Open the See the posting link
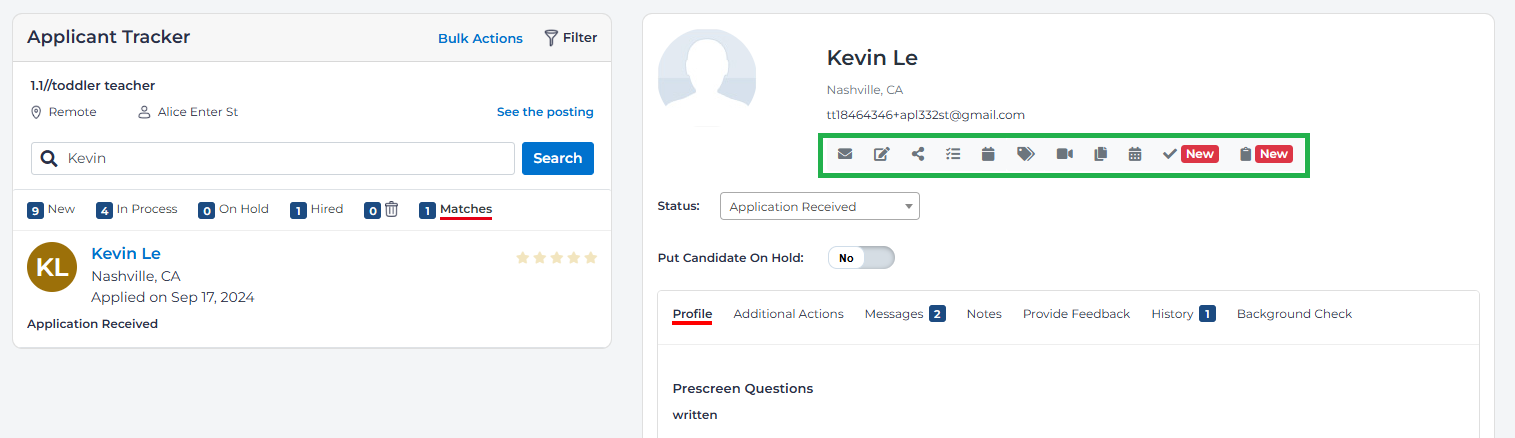This screenshot has height=438, width=1515. point(545,112)
